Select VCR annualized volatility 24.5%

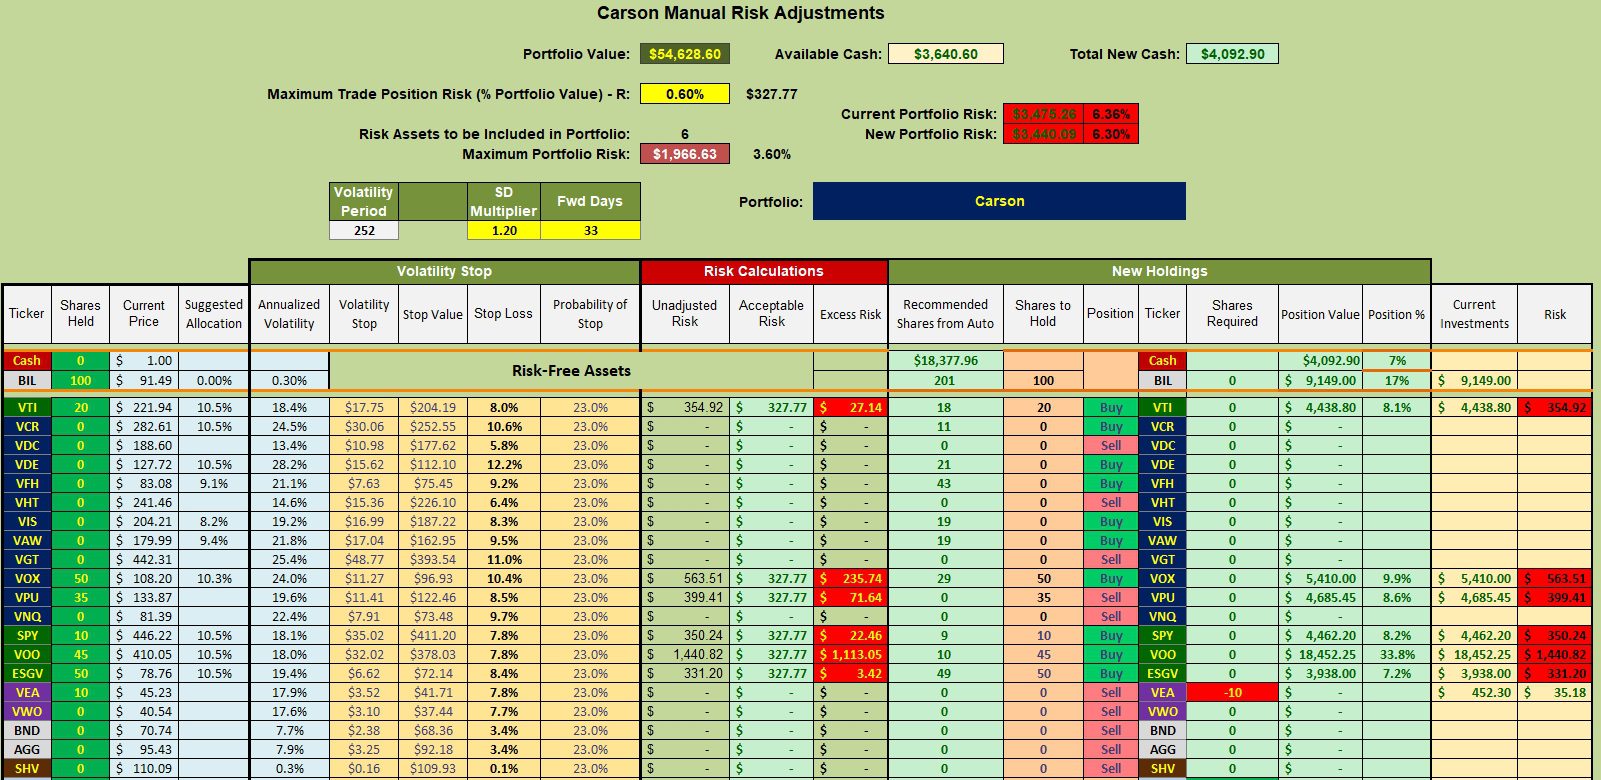289,427
